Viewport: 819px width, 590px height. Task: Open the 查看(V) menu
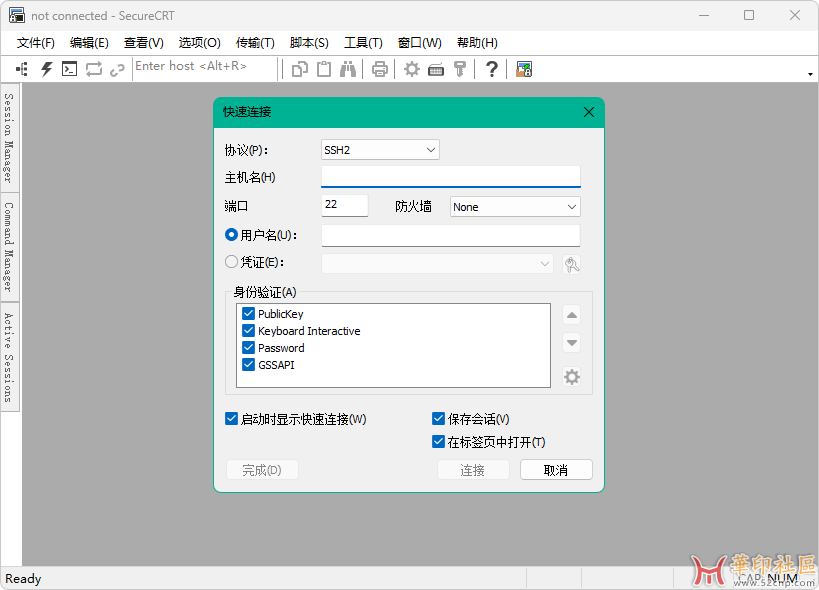pos(144,43)
